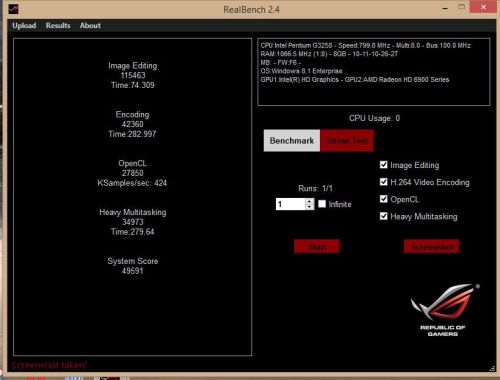
Task: Click the Screenshot button
Action: [432, 247]
